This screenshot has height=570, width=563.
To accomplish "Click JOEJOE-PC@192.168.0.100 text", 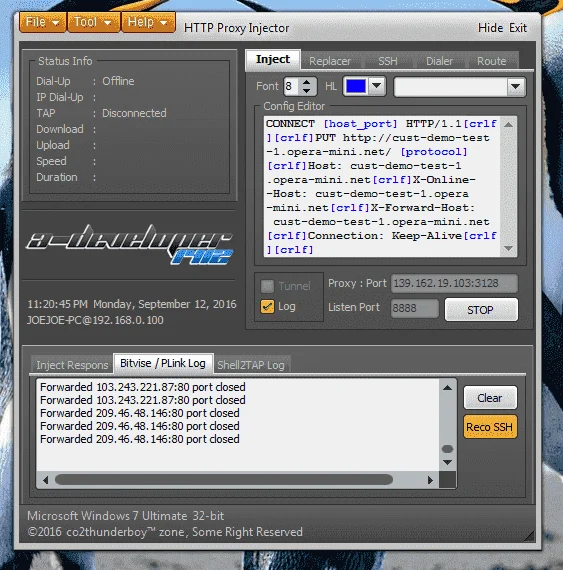I will click(x=95, y=320).
